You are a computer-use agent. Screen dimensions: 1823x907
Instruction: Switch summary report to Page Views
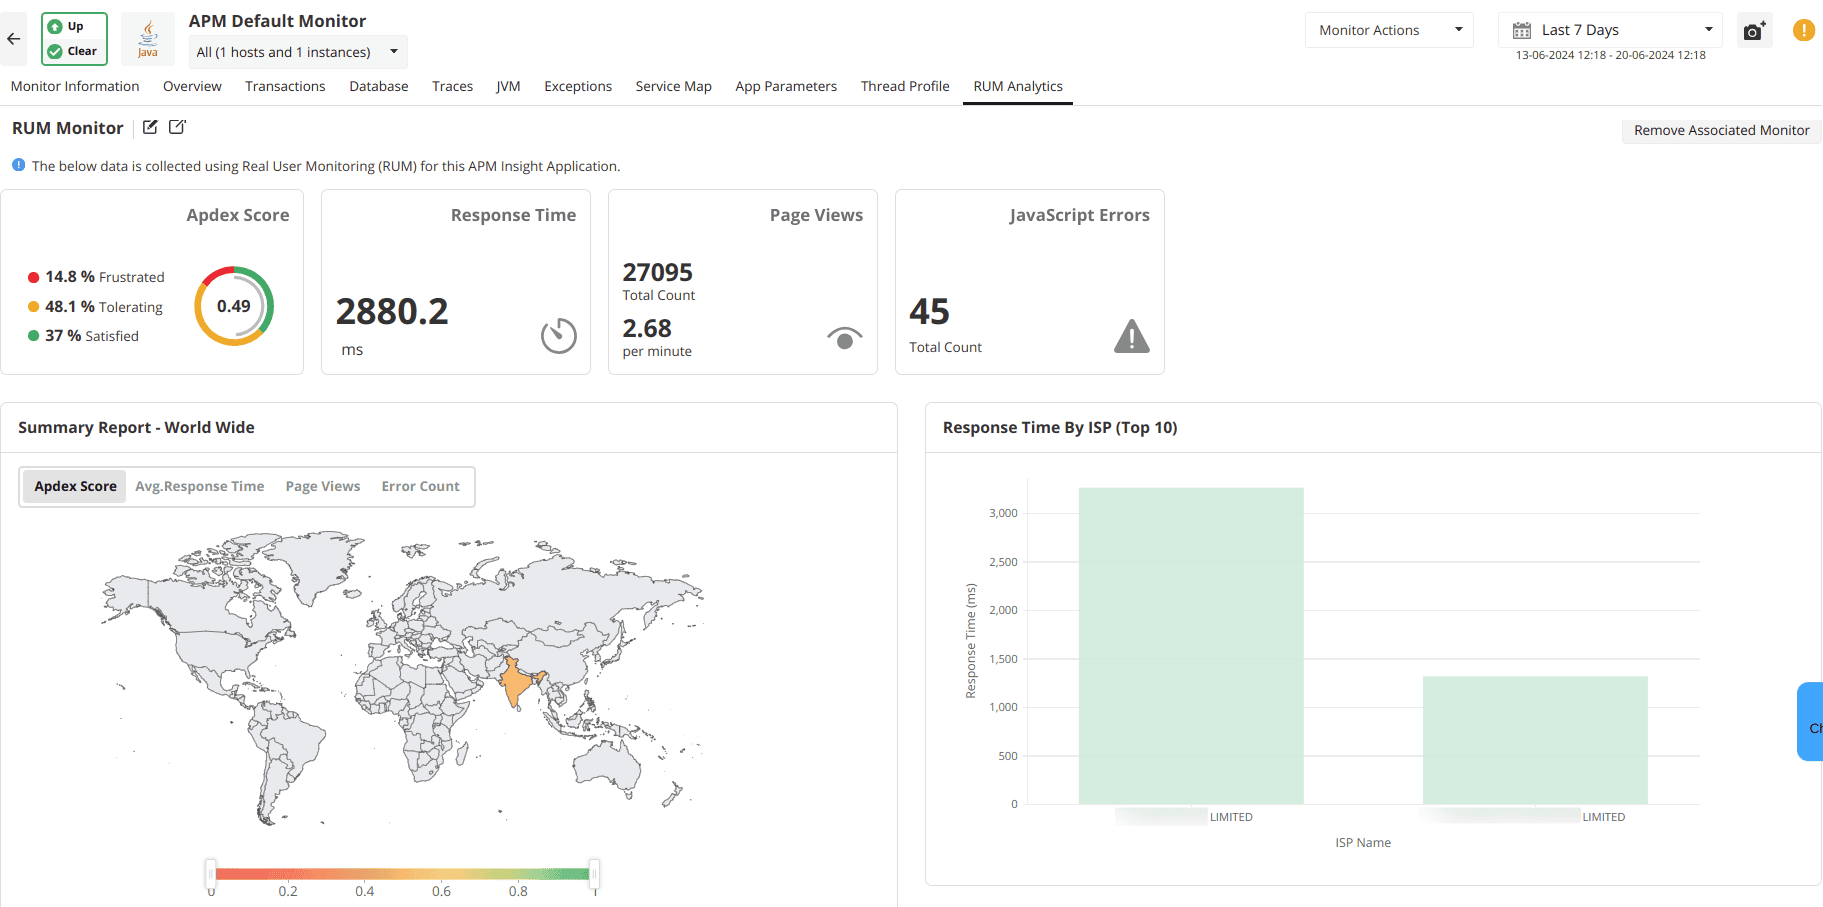click(322, 486)
